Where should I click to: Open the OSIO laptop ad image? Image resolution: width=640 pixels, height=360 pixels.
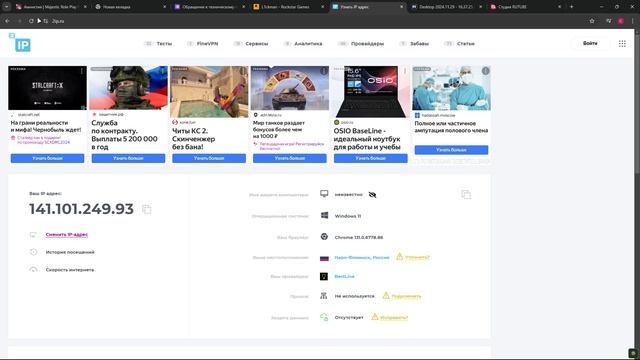[x=371, y=92]
